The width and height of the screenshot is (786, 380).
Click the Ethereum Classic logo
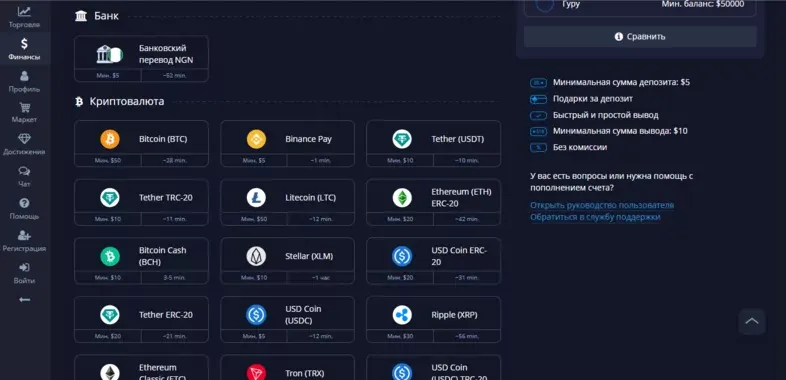(x=110, y=372)
